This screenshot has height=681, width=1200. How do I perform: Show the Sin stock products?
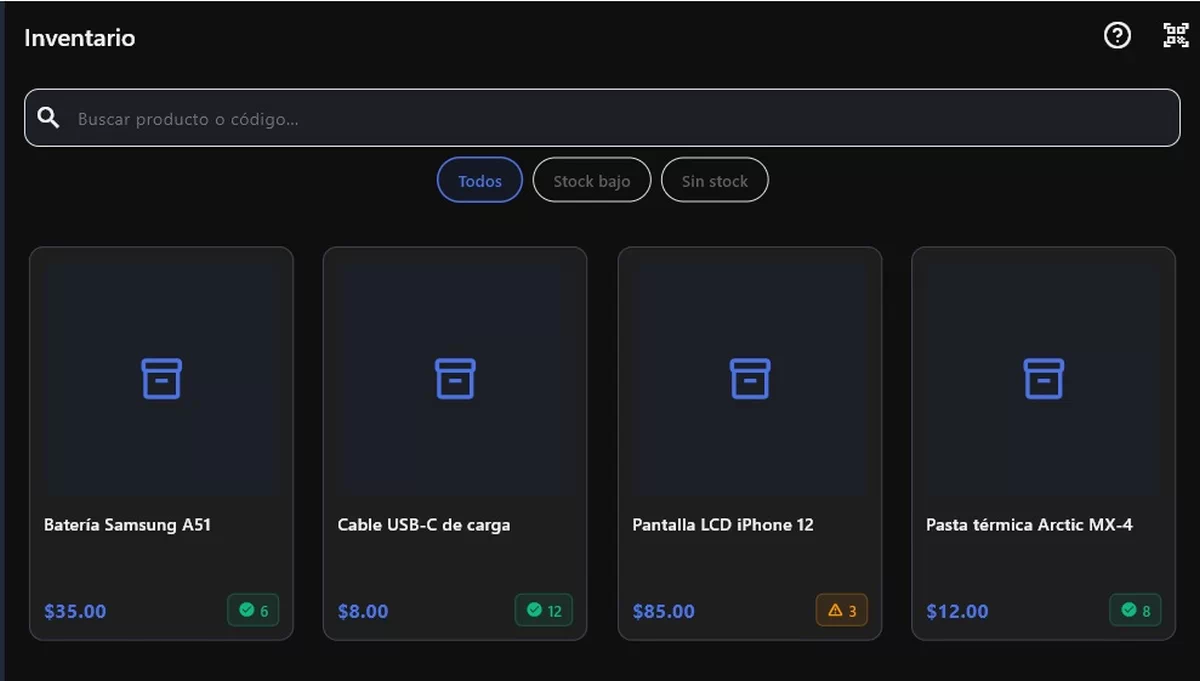tap(715, 181)
